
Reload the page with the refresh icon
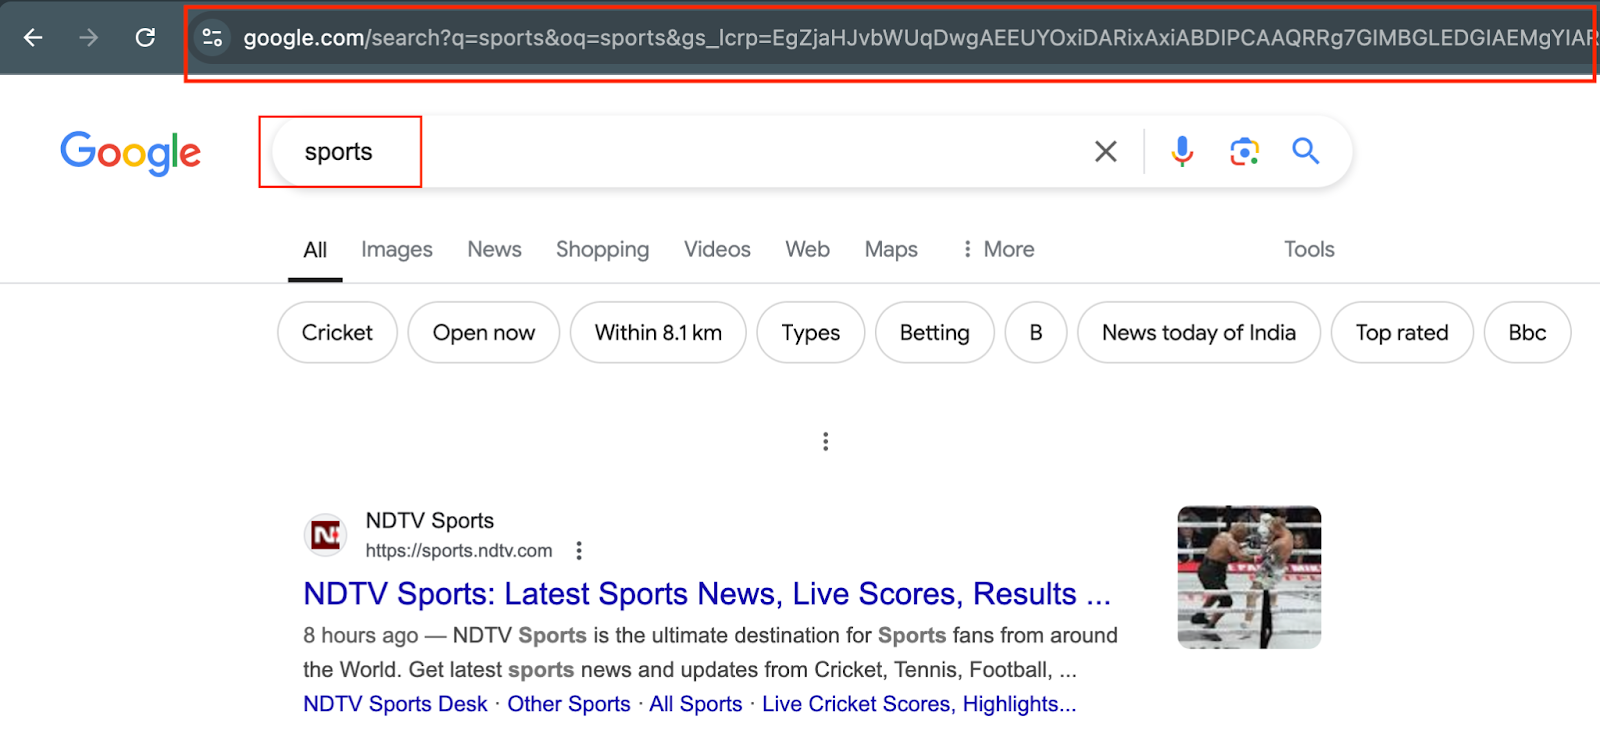click(x=145, y=38)
